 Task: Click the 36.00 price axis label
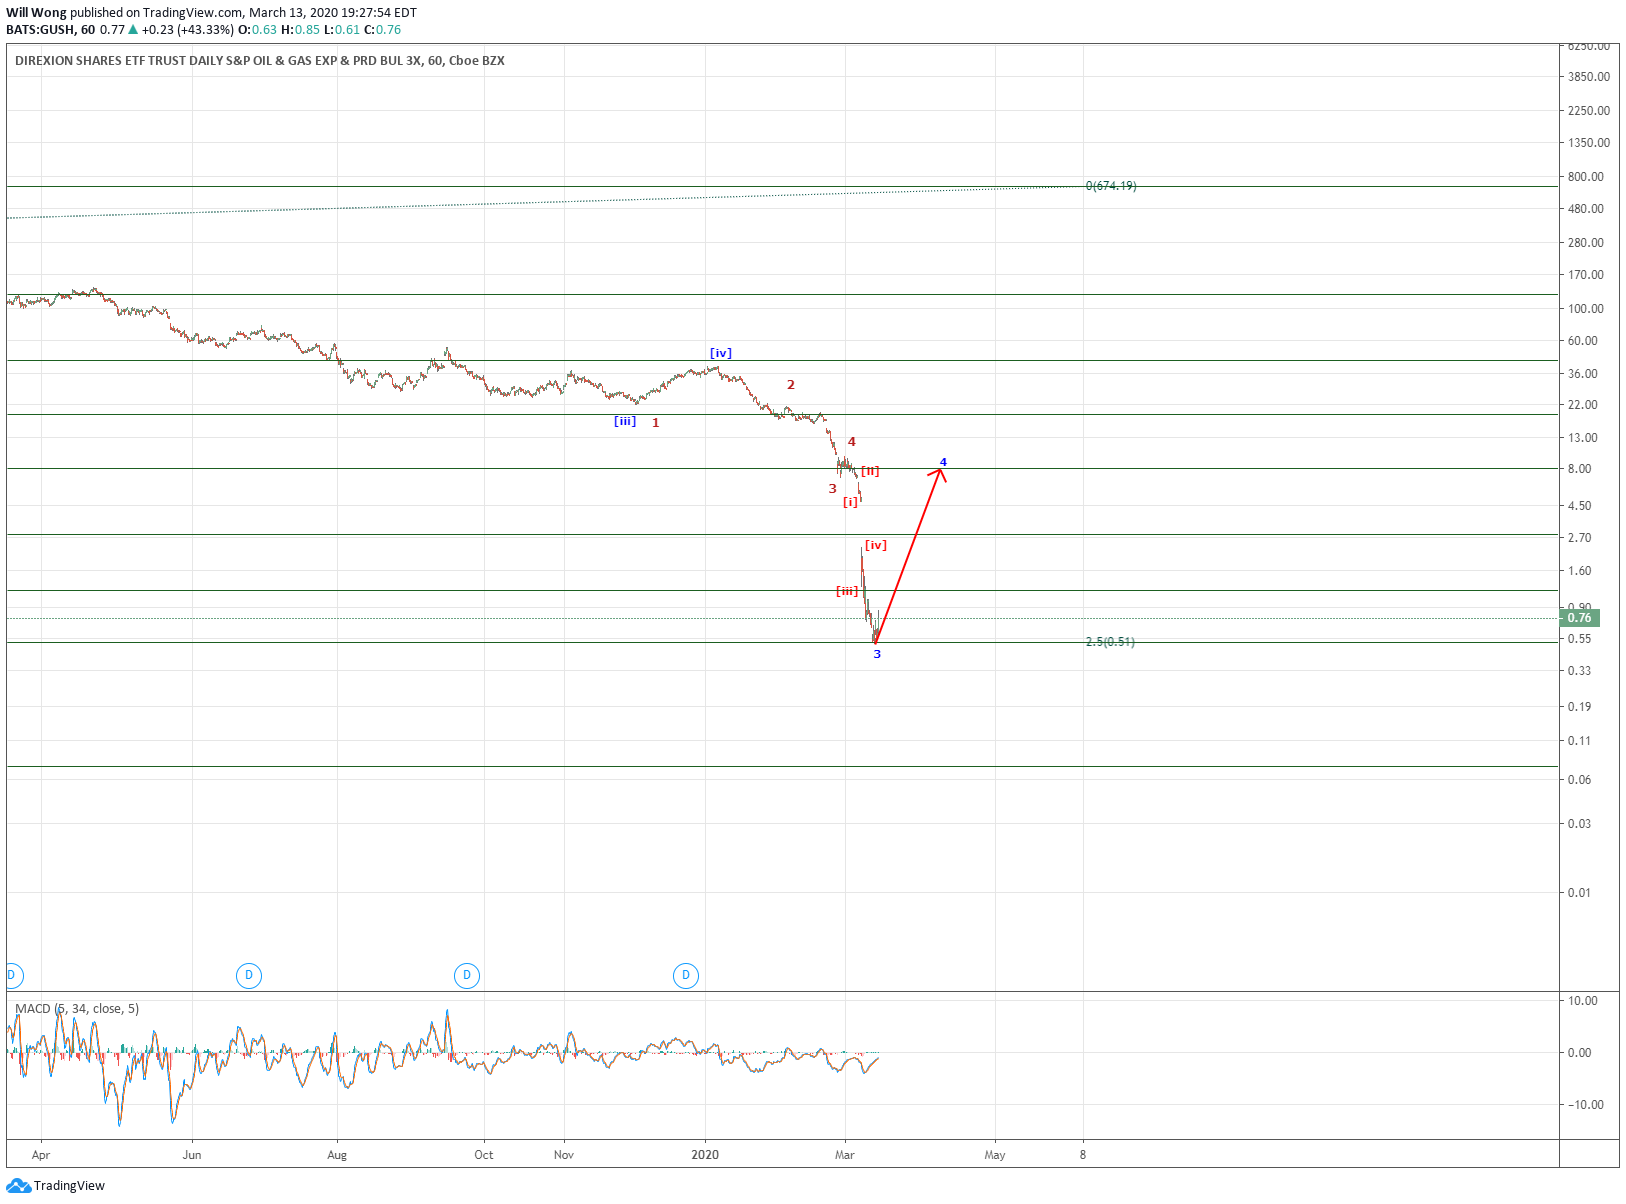click(1583, 374)
